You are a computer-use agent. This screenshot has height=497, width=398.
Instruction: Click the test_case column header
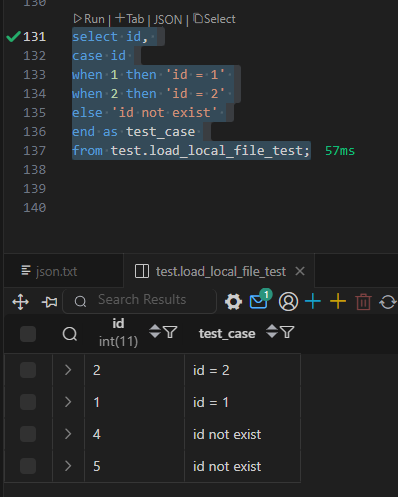tap(227, 334)
